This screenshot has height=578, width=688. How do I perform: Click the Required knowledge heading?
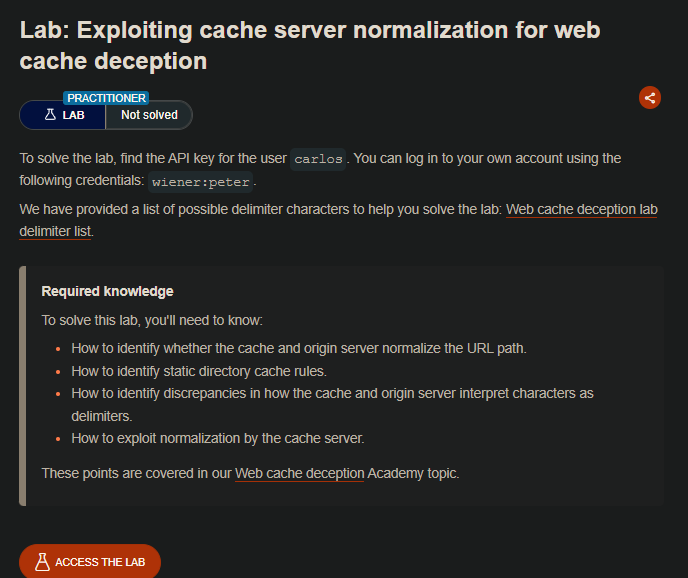click(107, 291)
